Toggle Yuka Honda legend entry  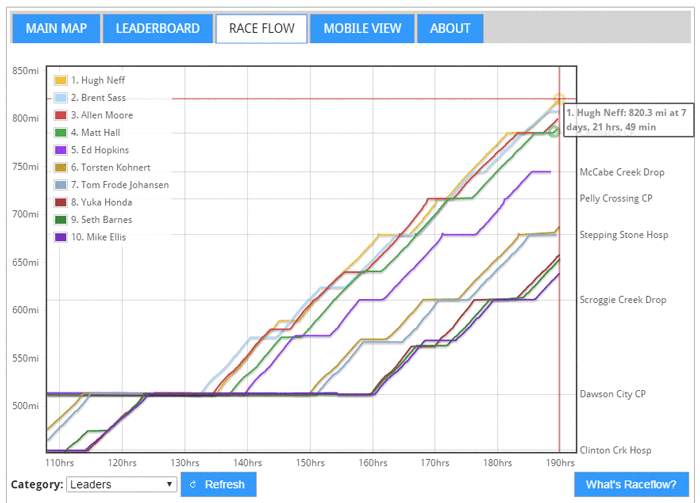[x=103, y=202]
